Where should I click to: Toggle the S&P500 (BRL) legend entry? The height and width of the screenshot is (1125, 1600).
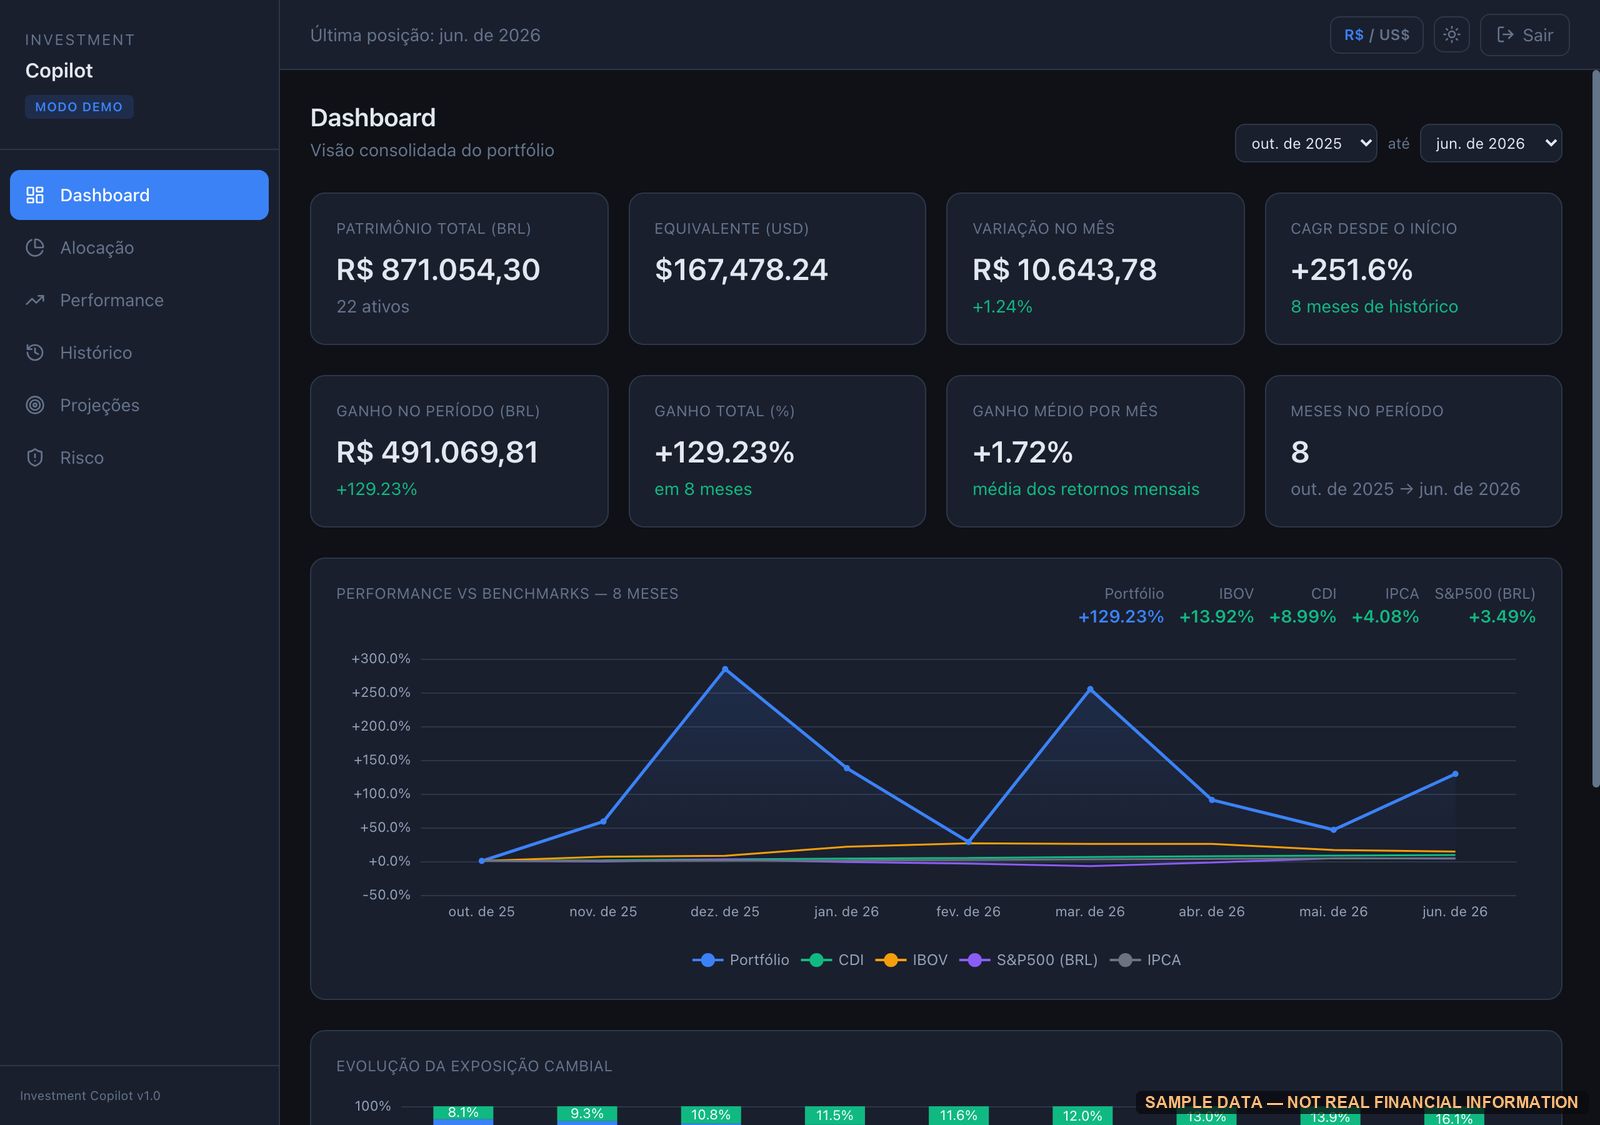point(1029,960)
